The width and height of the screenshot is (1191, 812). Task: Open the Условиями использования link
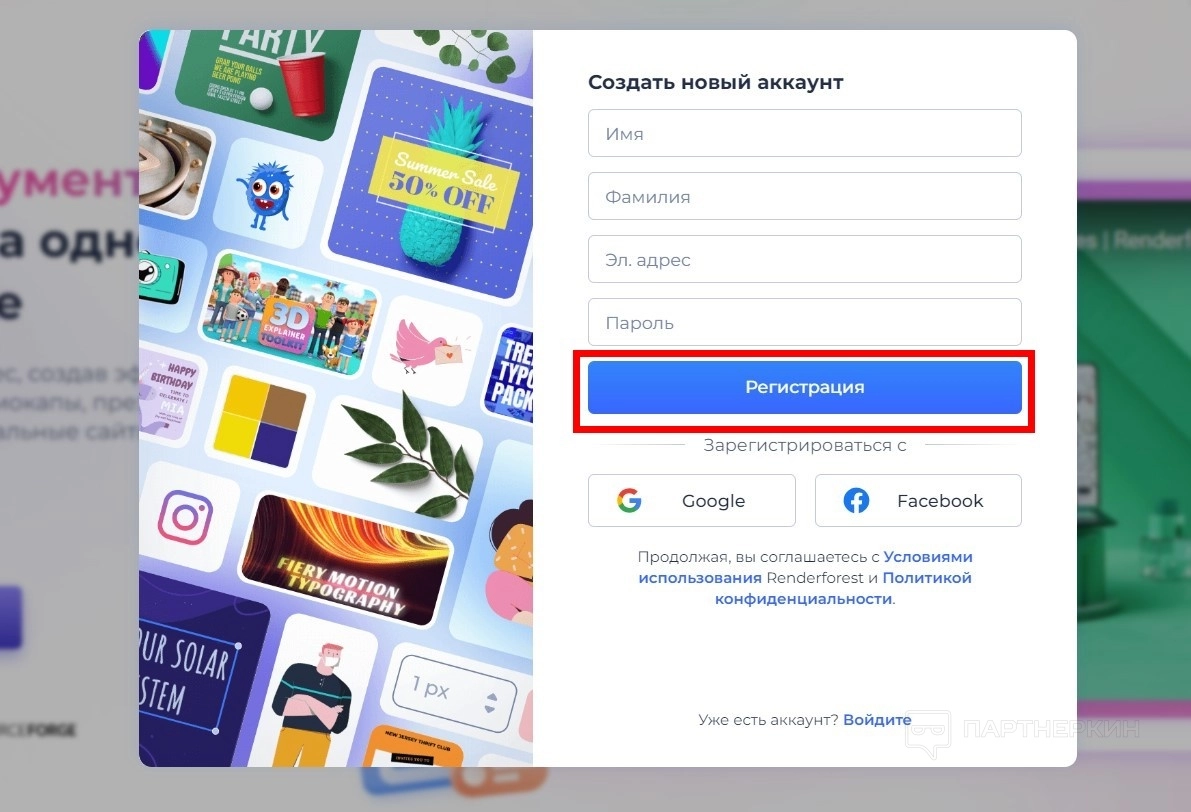tap(805, 567)
